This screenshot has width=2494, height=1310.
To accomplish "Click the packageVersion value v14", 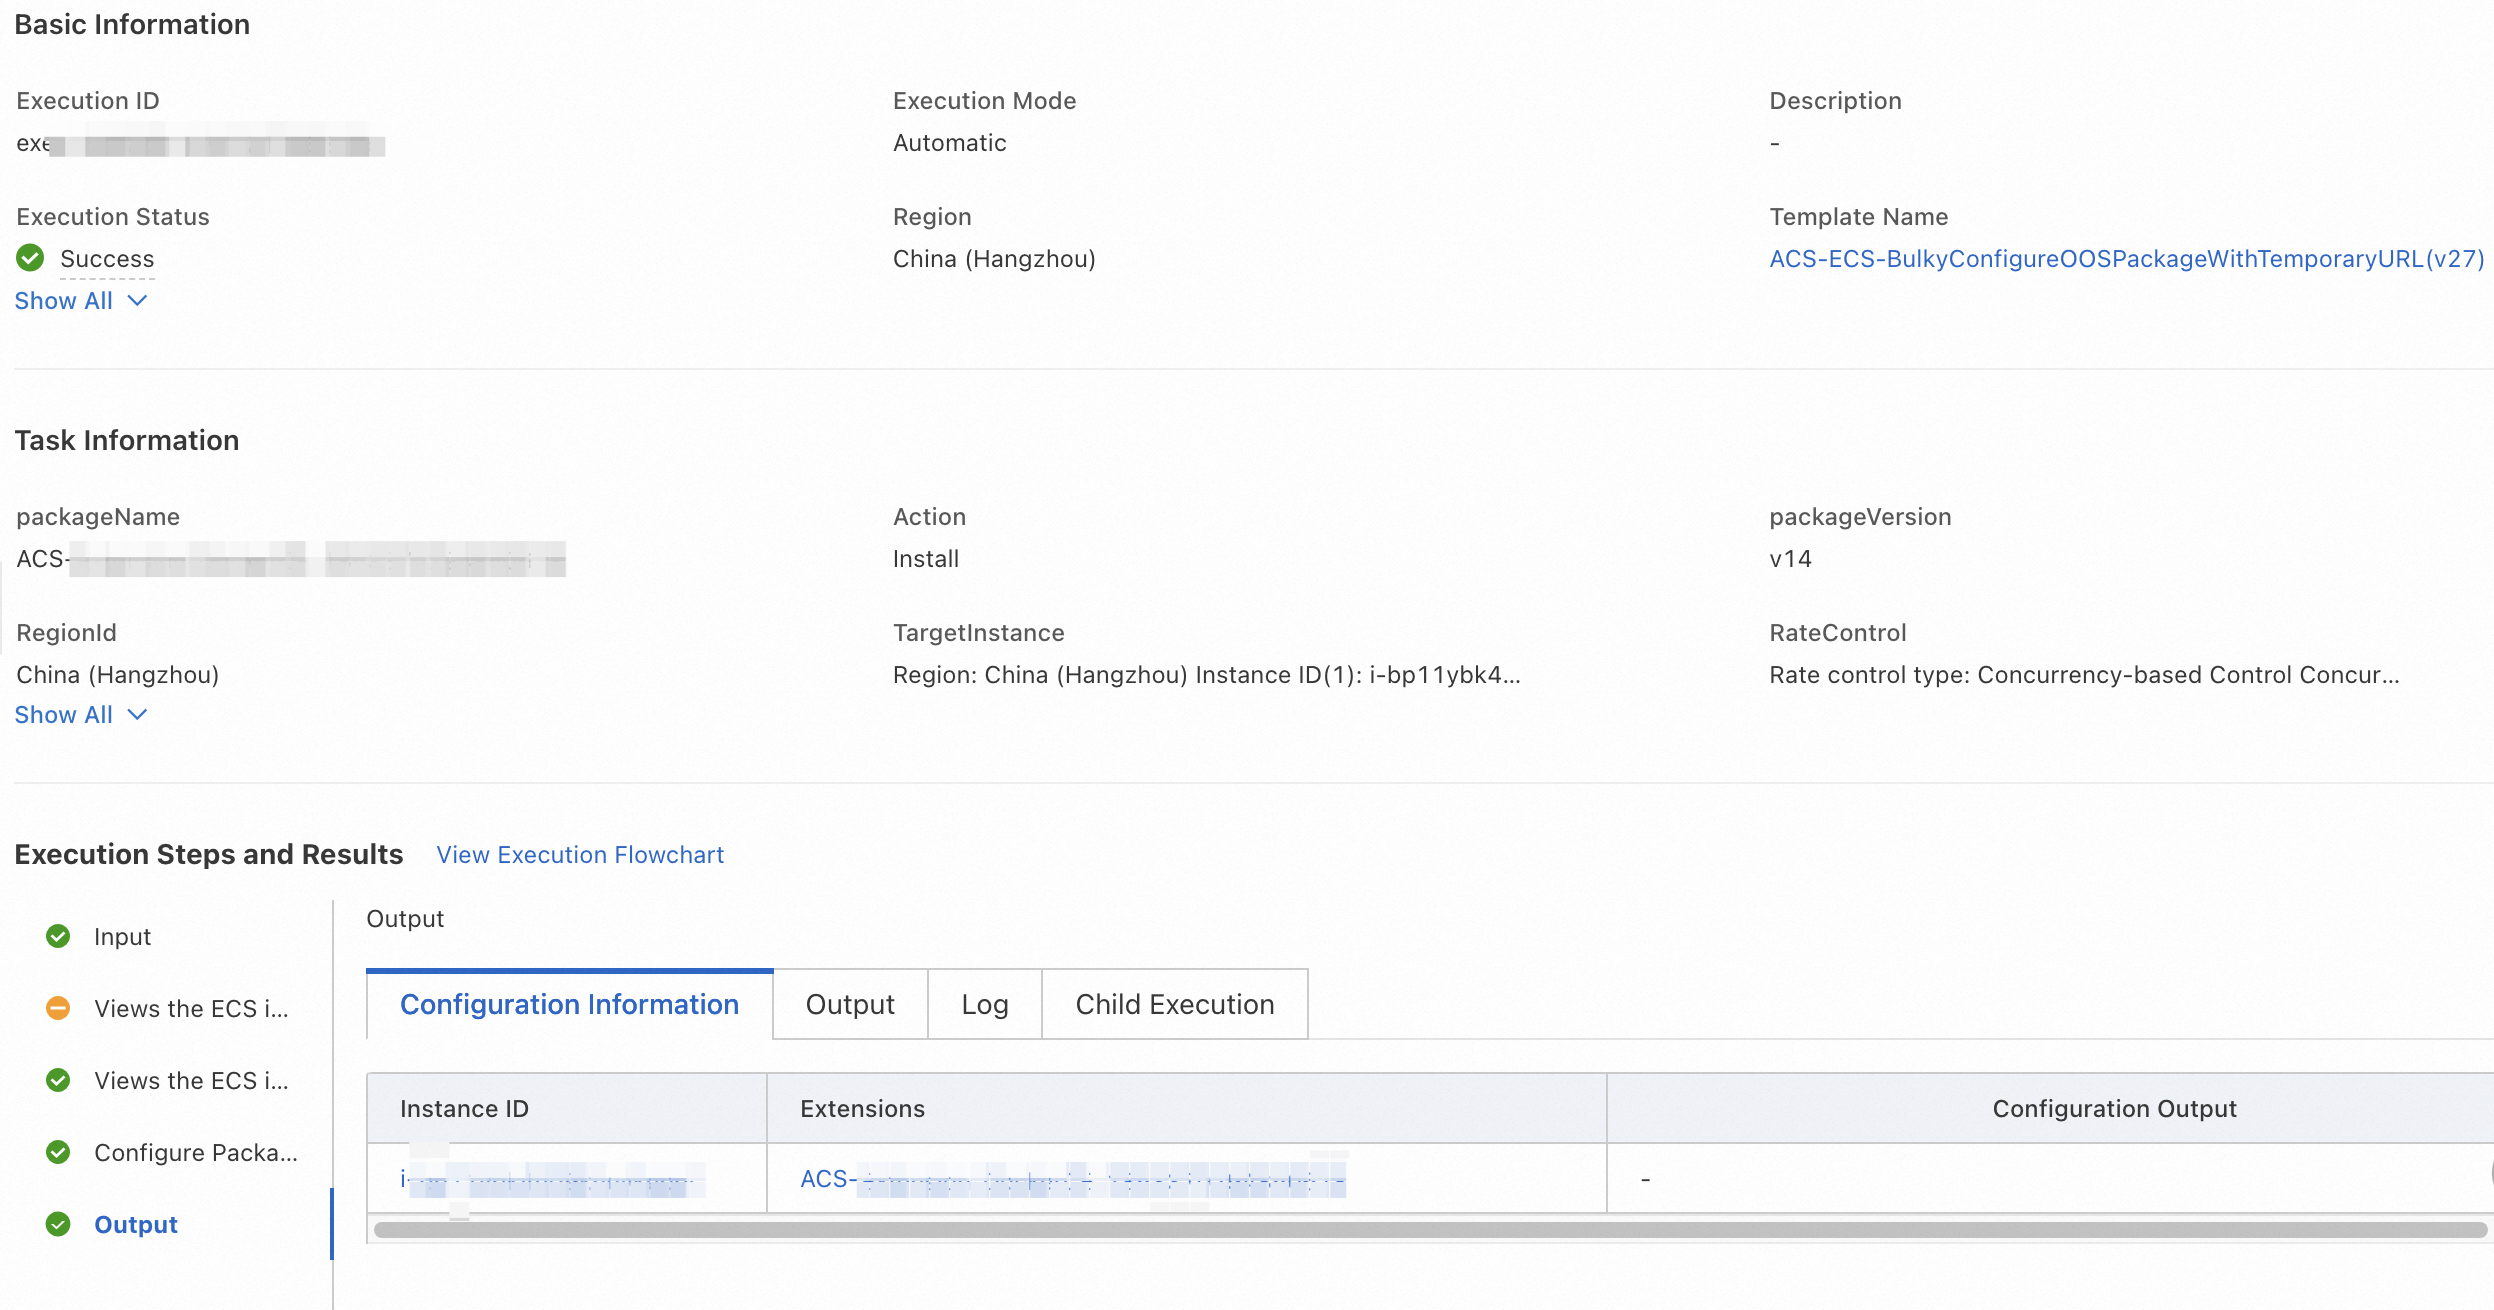I will (x=1790, y=559).
